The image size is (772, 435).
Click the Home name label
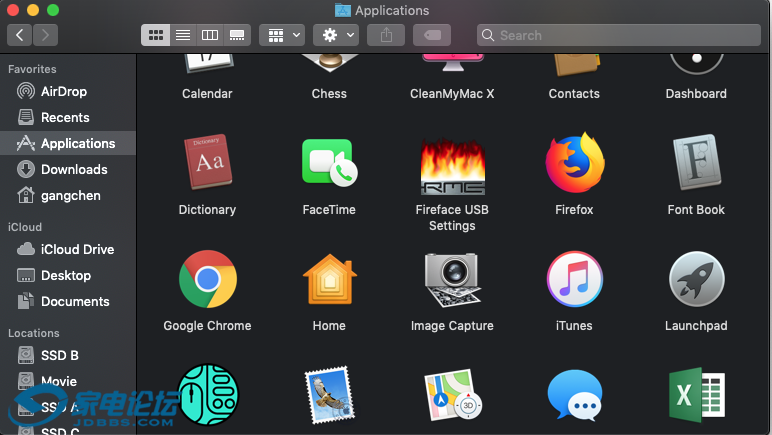329,326
